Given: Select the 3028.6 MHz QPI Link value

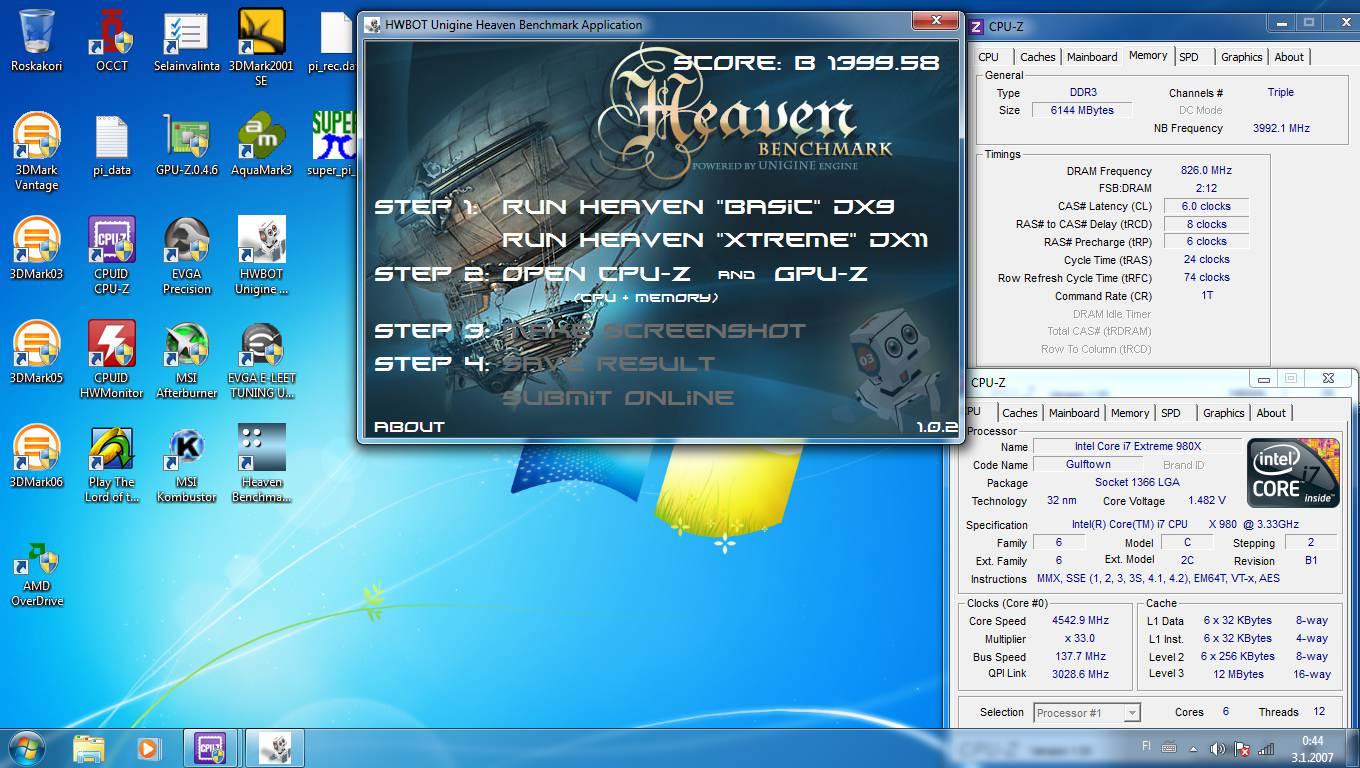Looking at the screenshot, I should coord(1080,675).
